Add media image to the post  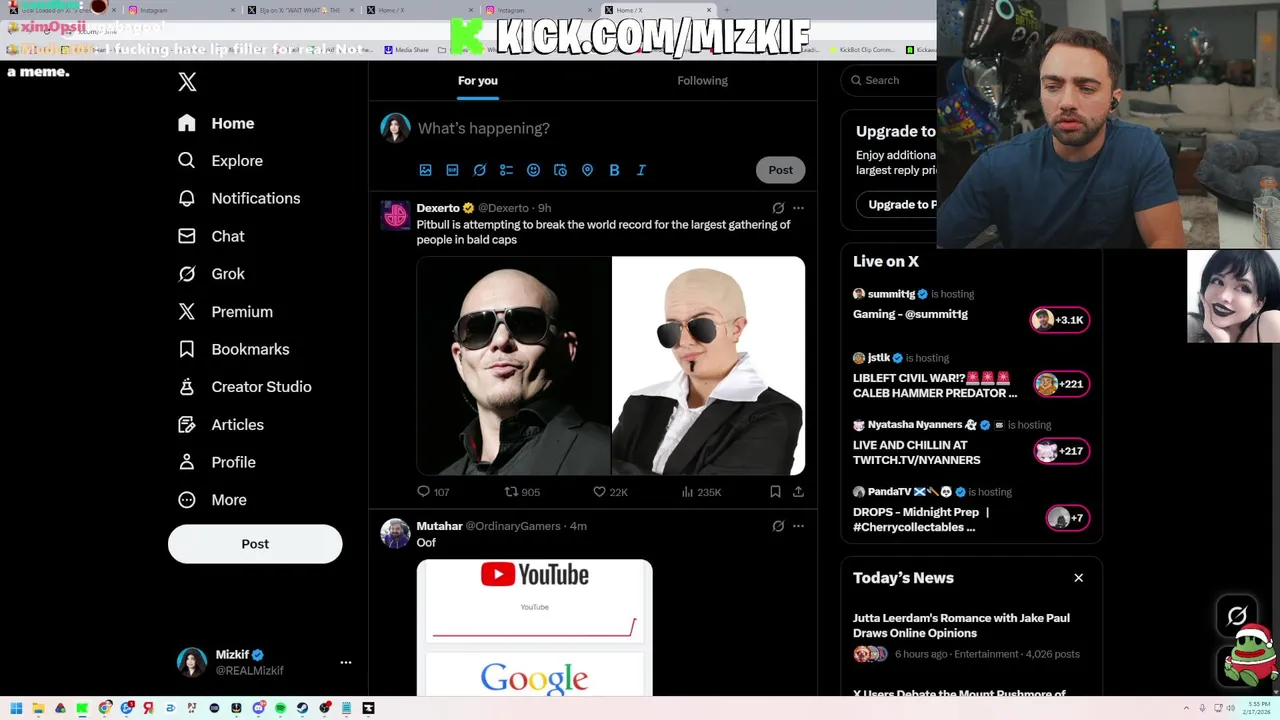click(425, 170)
